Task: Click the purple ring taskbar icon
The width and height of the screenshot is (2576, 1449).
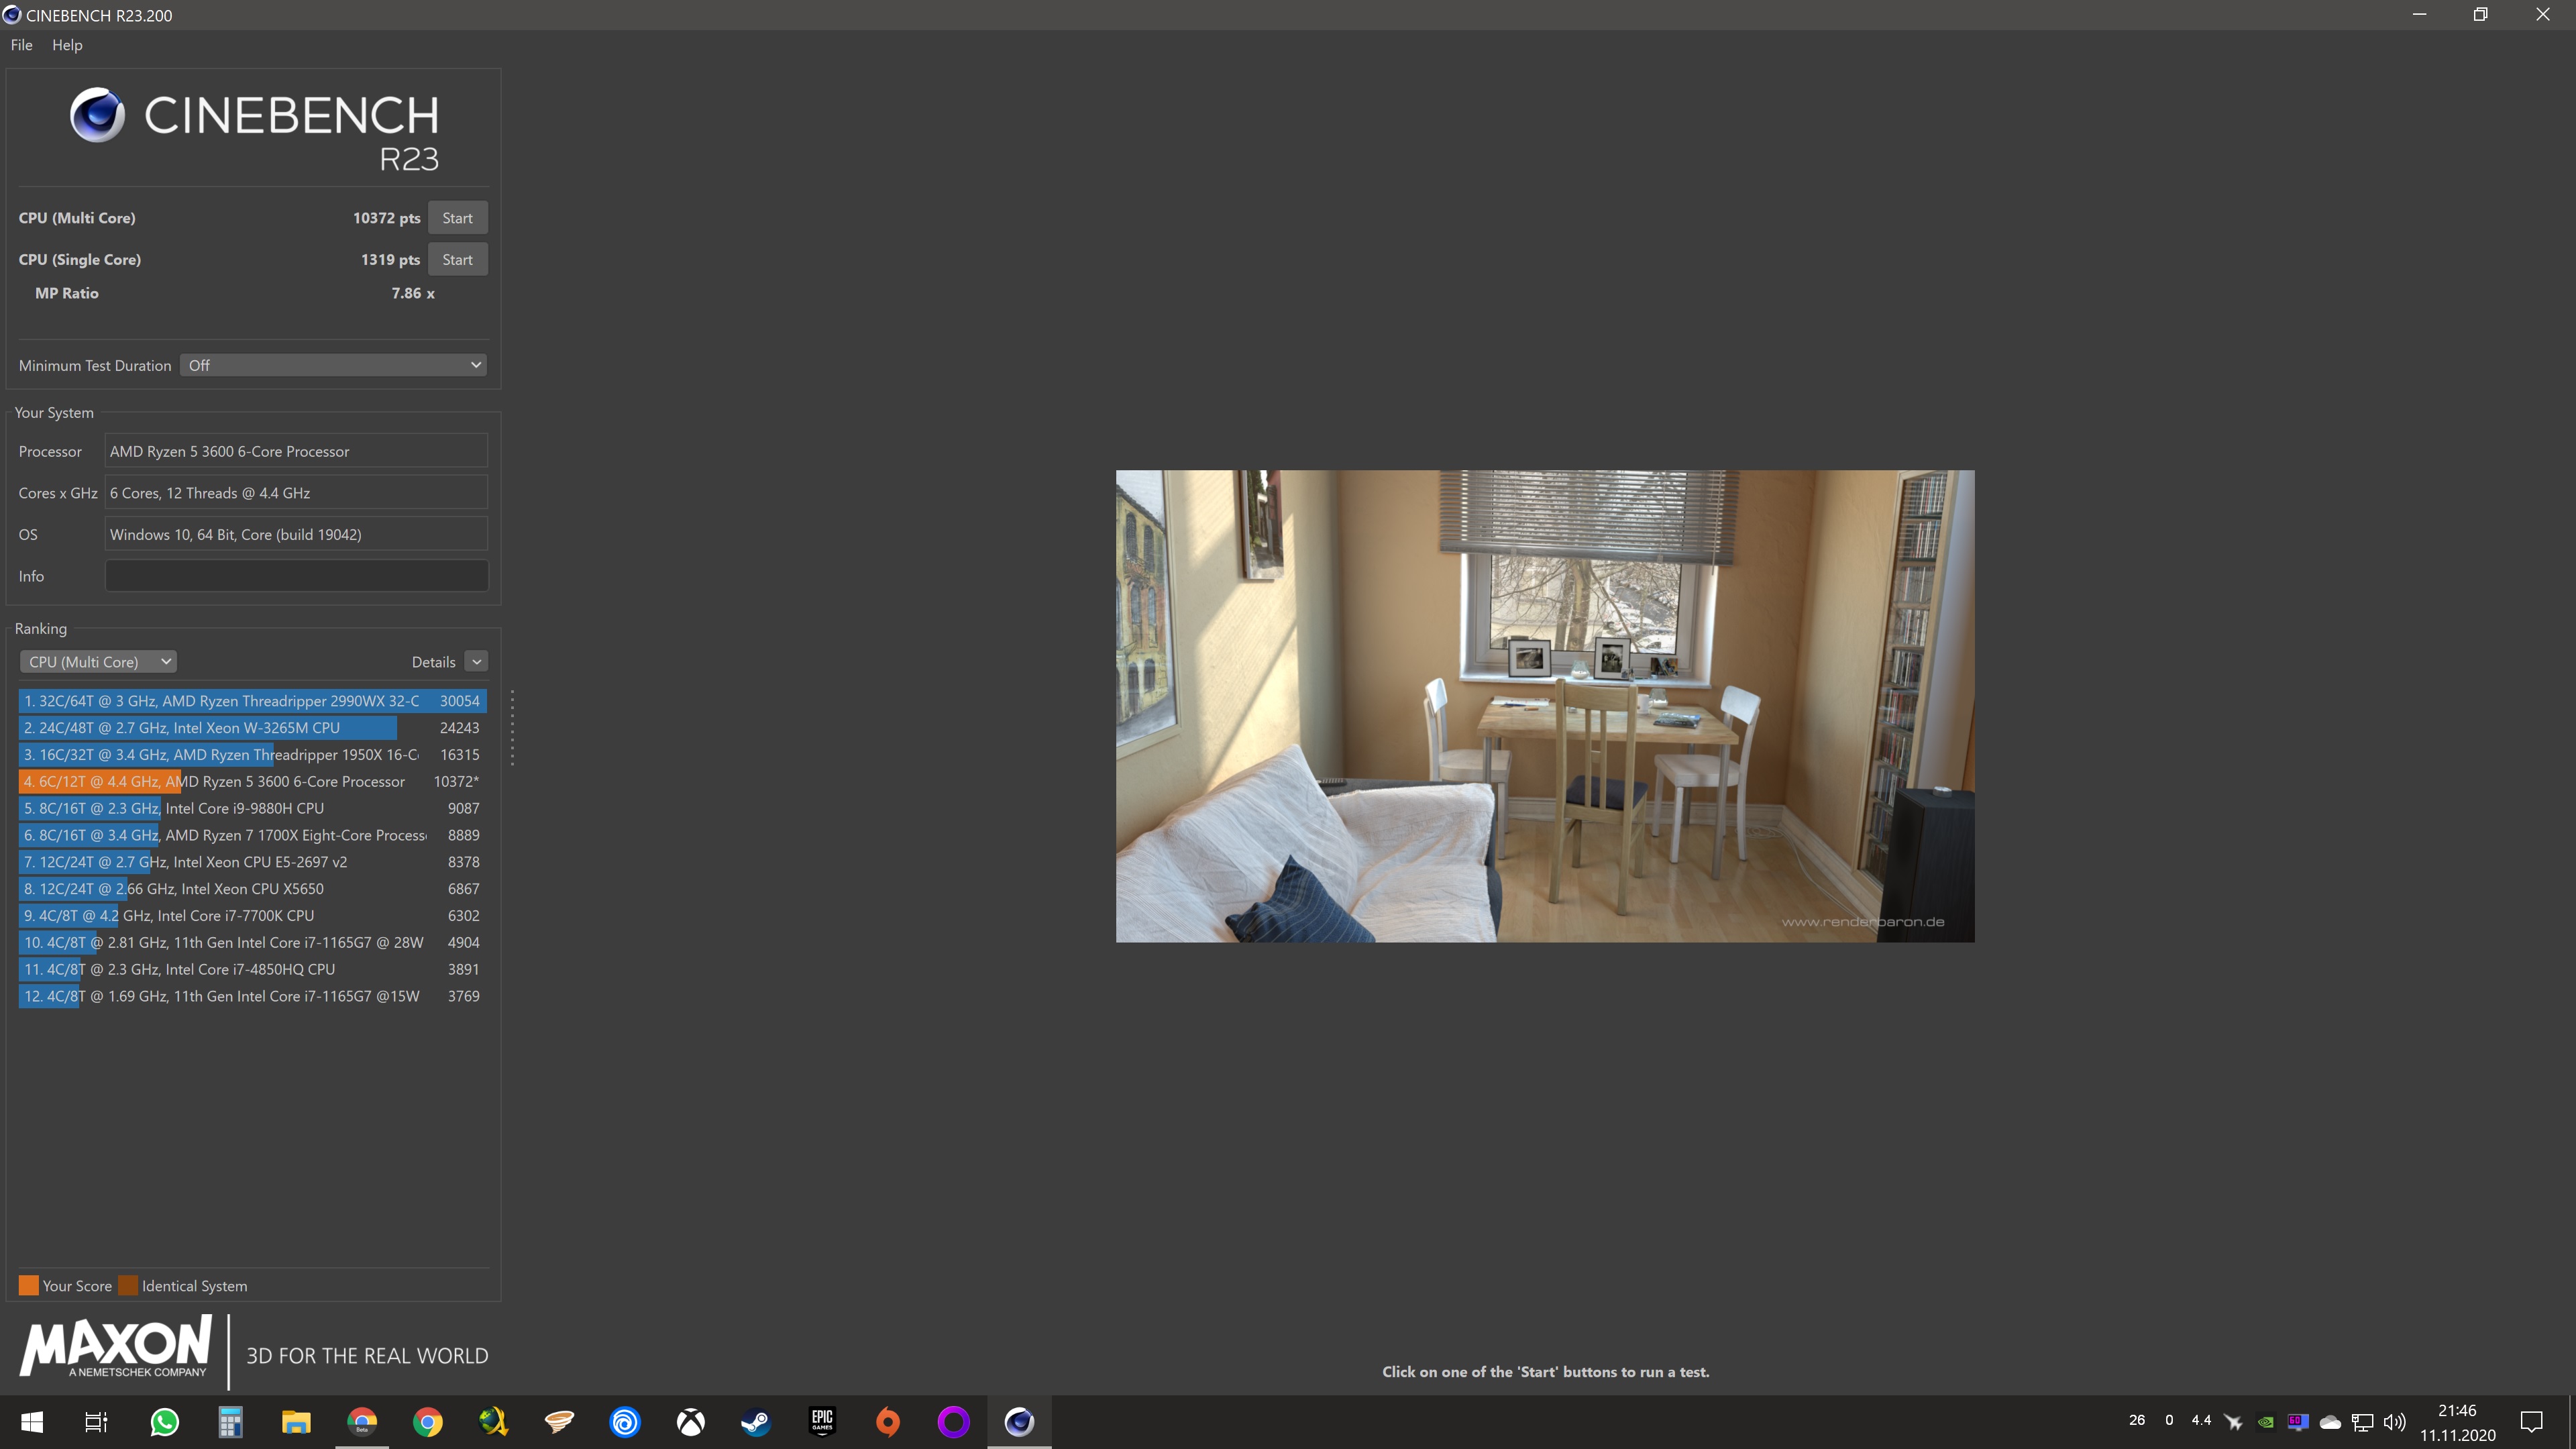Action: [x=954, y=1421]
